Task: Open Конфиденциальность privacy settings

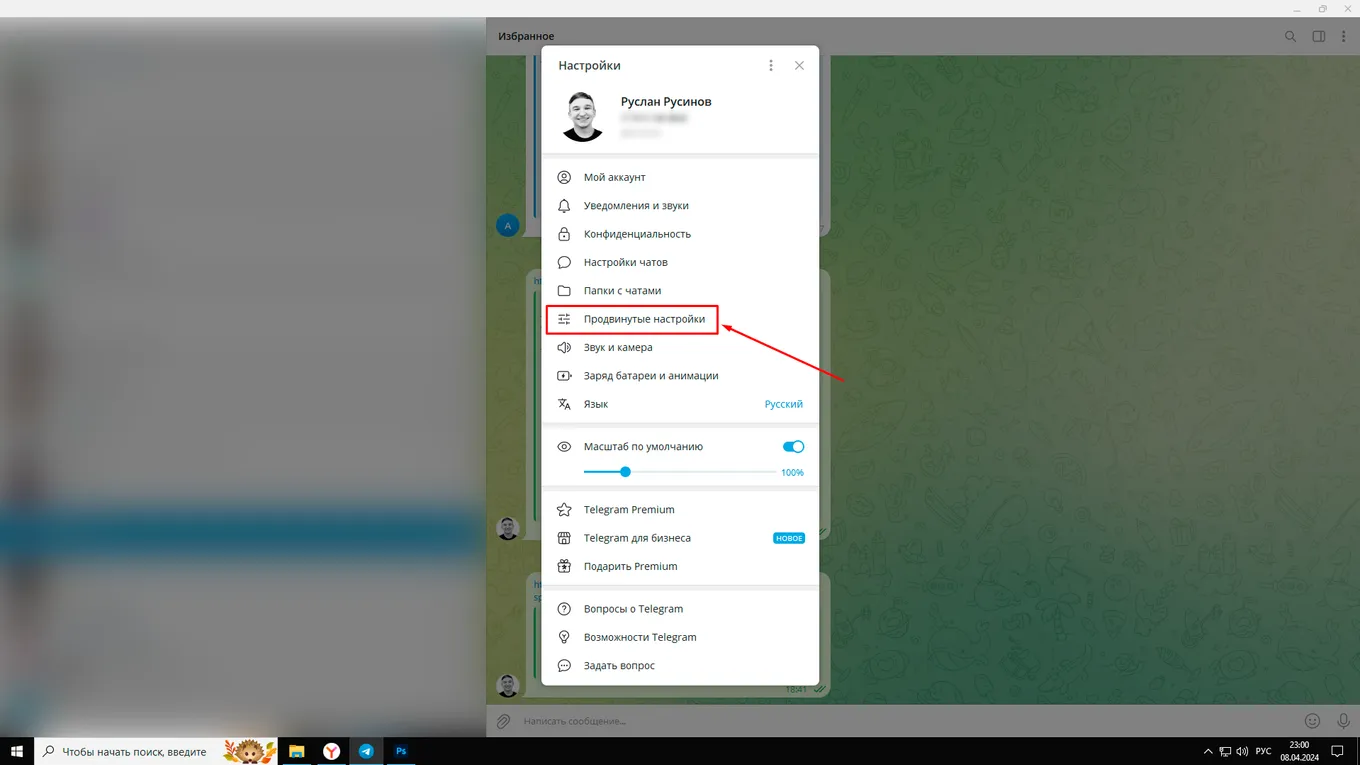Action: [x=680, y=234]
